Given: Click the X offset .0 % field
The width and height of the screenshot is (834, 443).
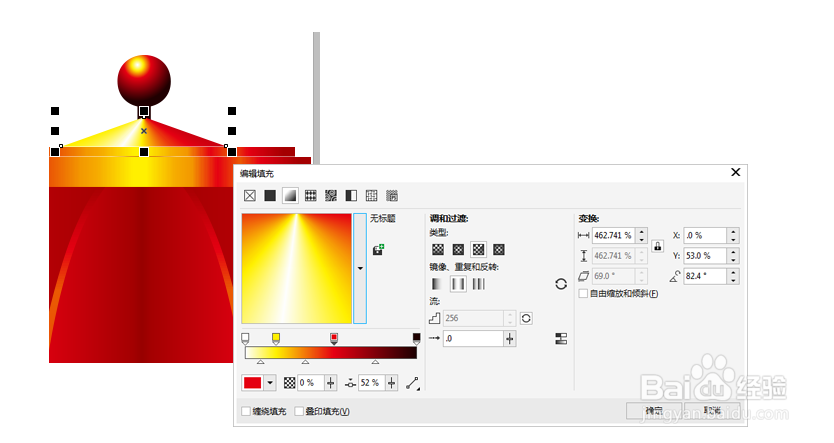Looking at the screenshot, I should click(706, 235).
